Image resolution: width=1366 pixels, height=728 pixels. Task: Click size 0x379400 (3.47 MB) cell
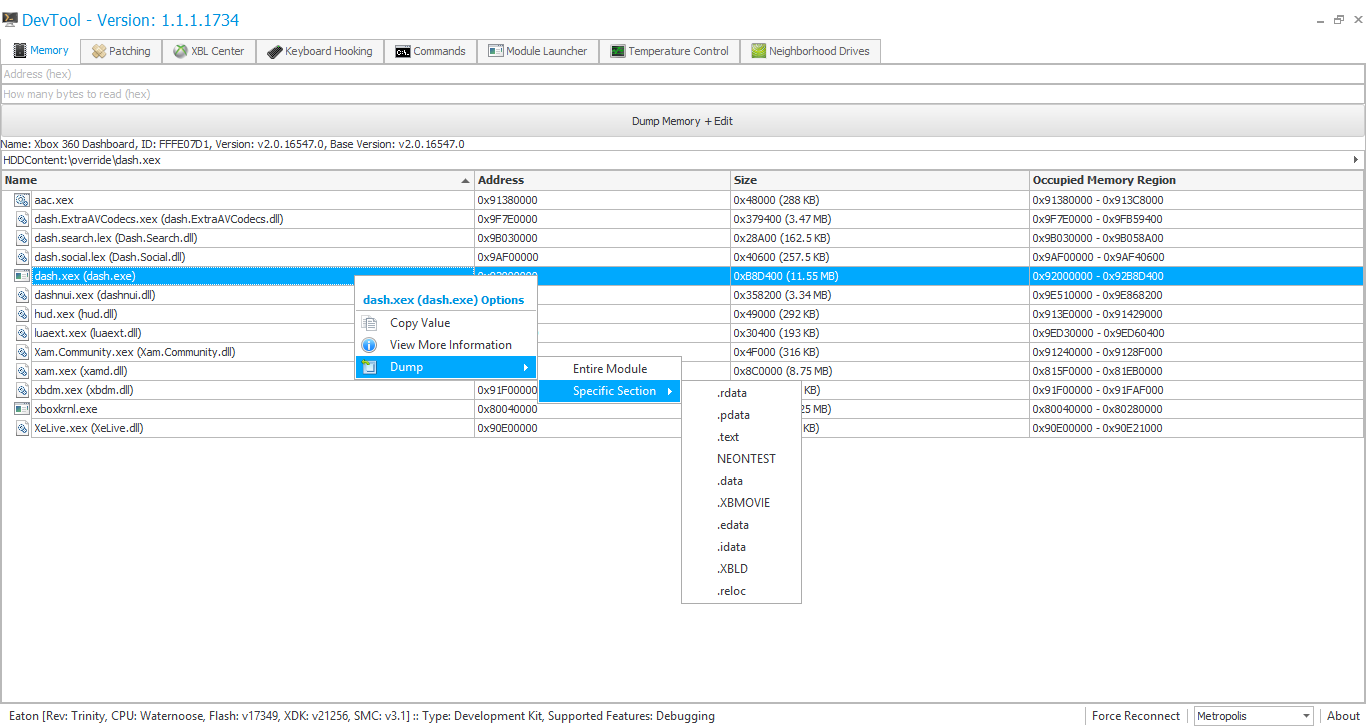880,219
